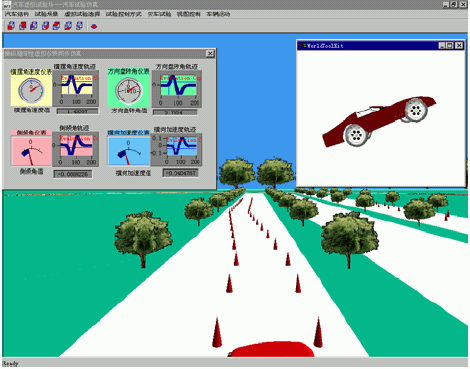Click the sixth view cube toolbar icon

(x=68, y=26)
